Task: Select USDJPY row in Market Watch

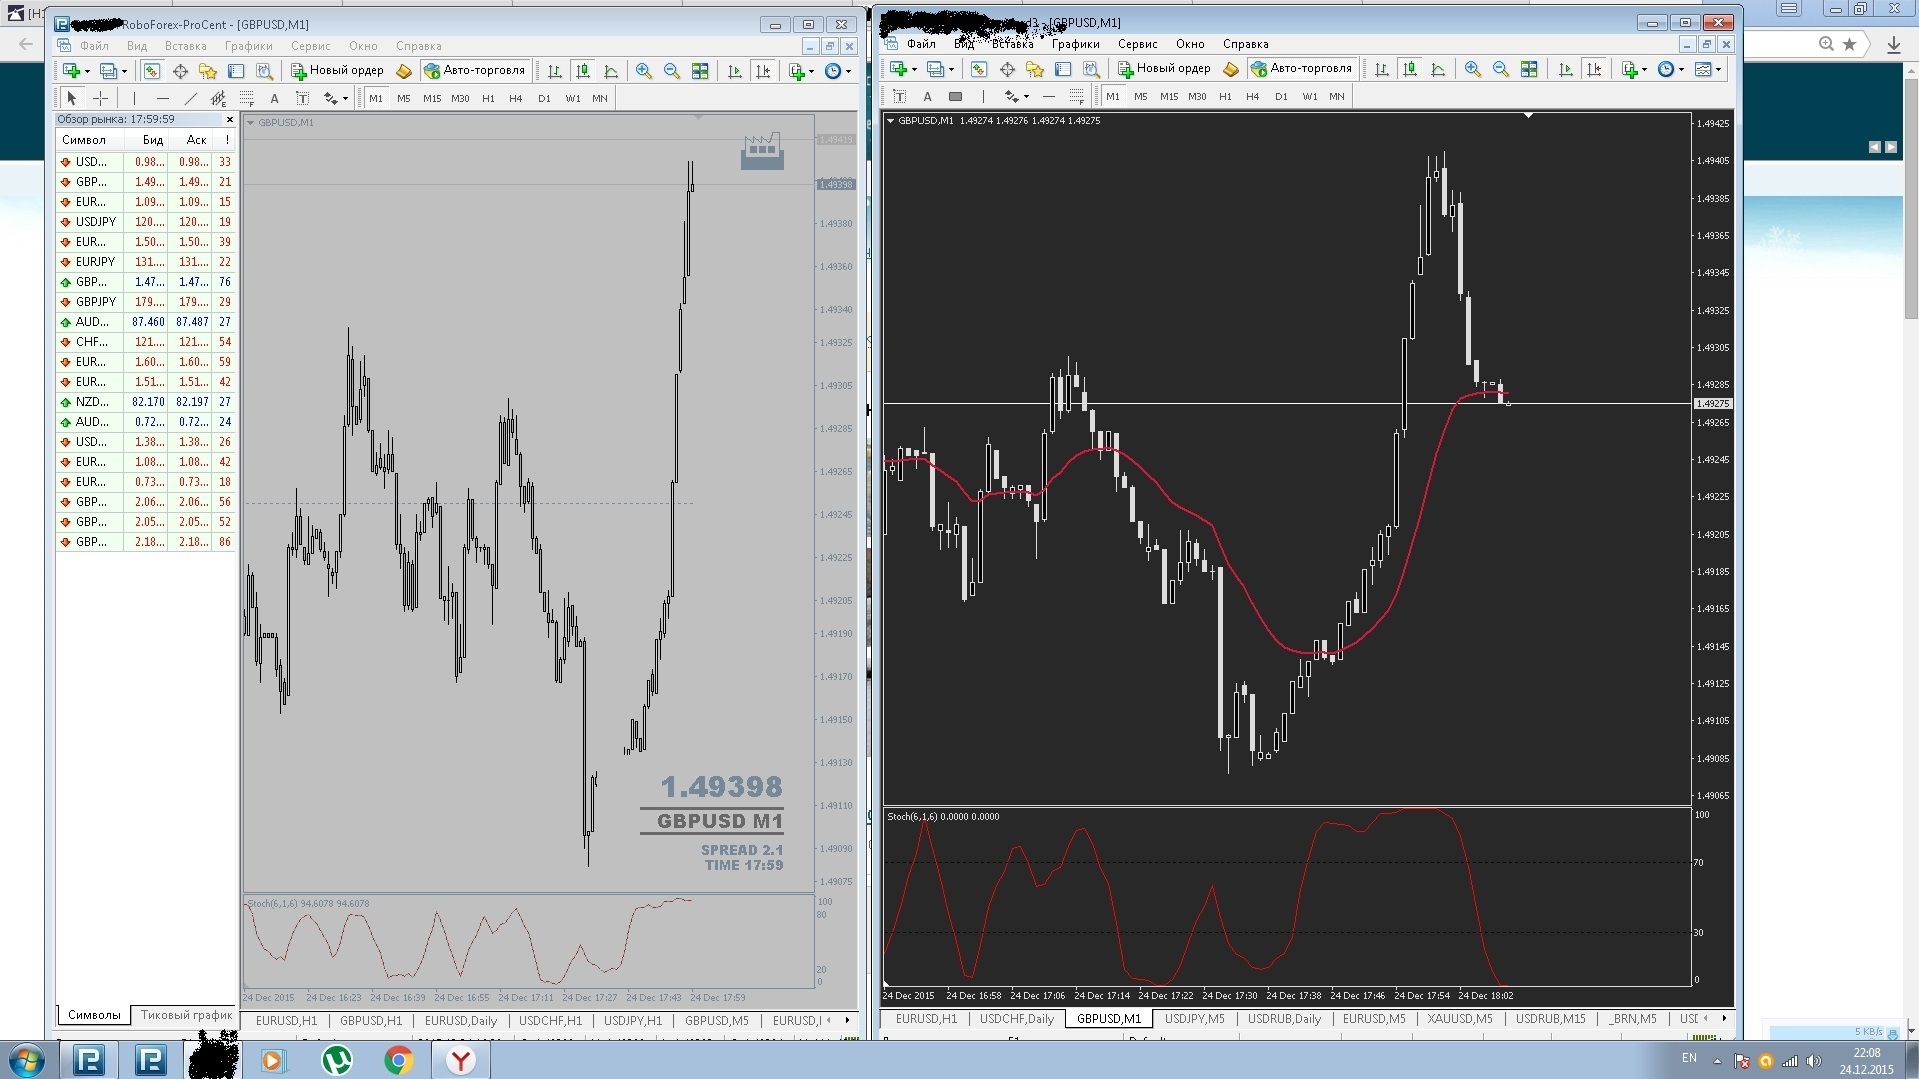Action: 147,222
